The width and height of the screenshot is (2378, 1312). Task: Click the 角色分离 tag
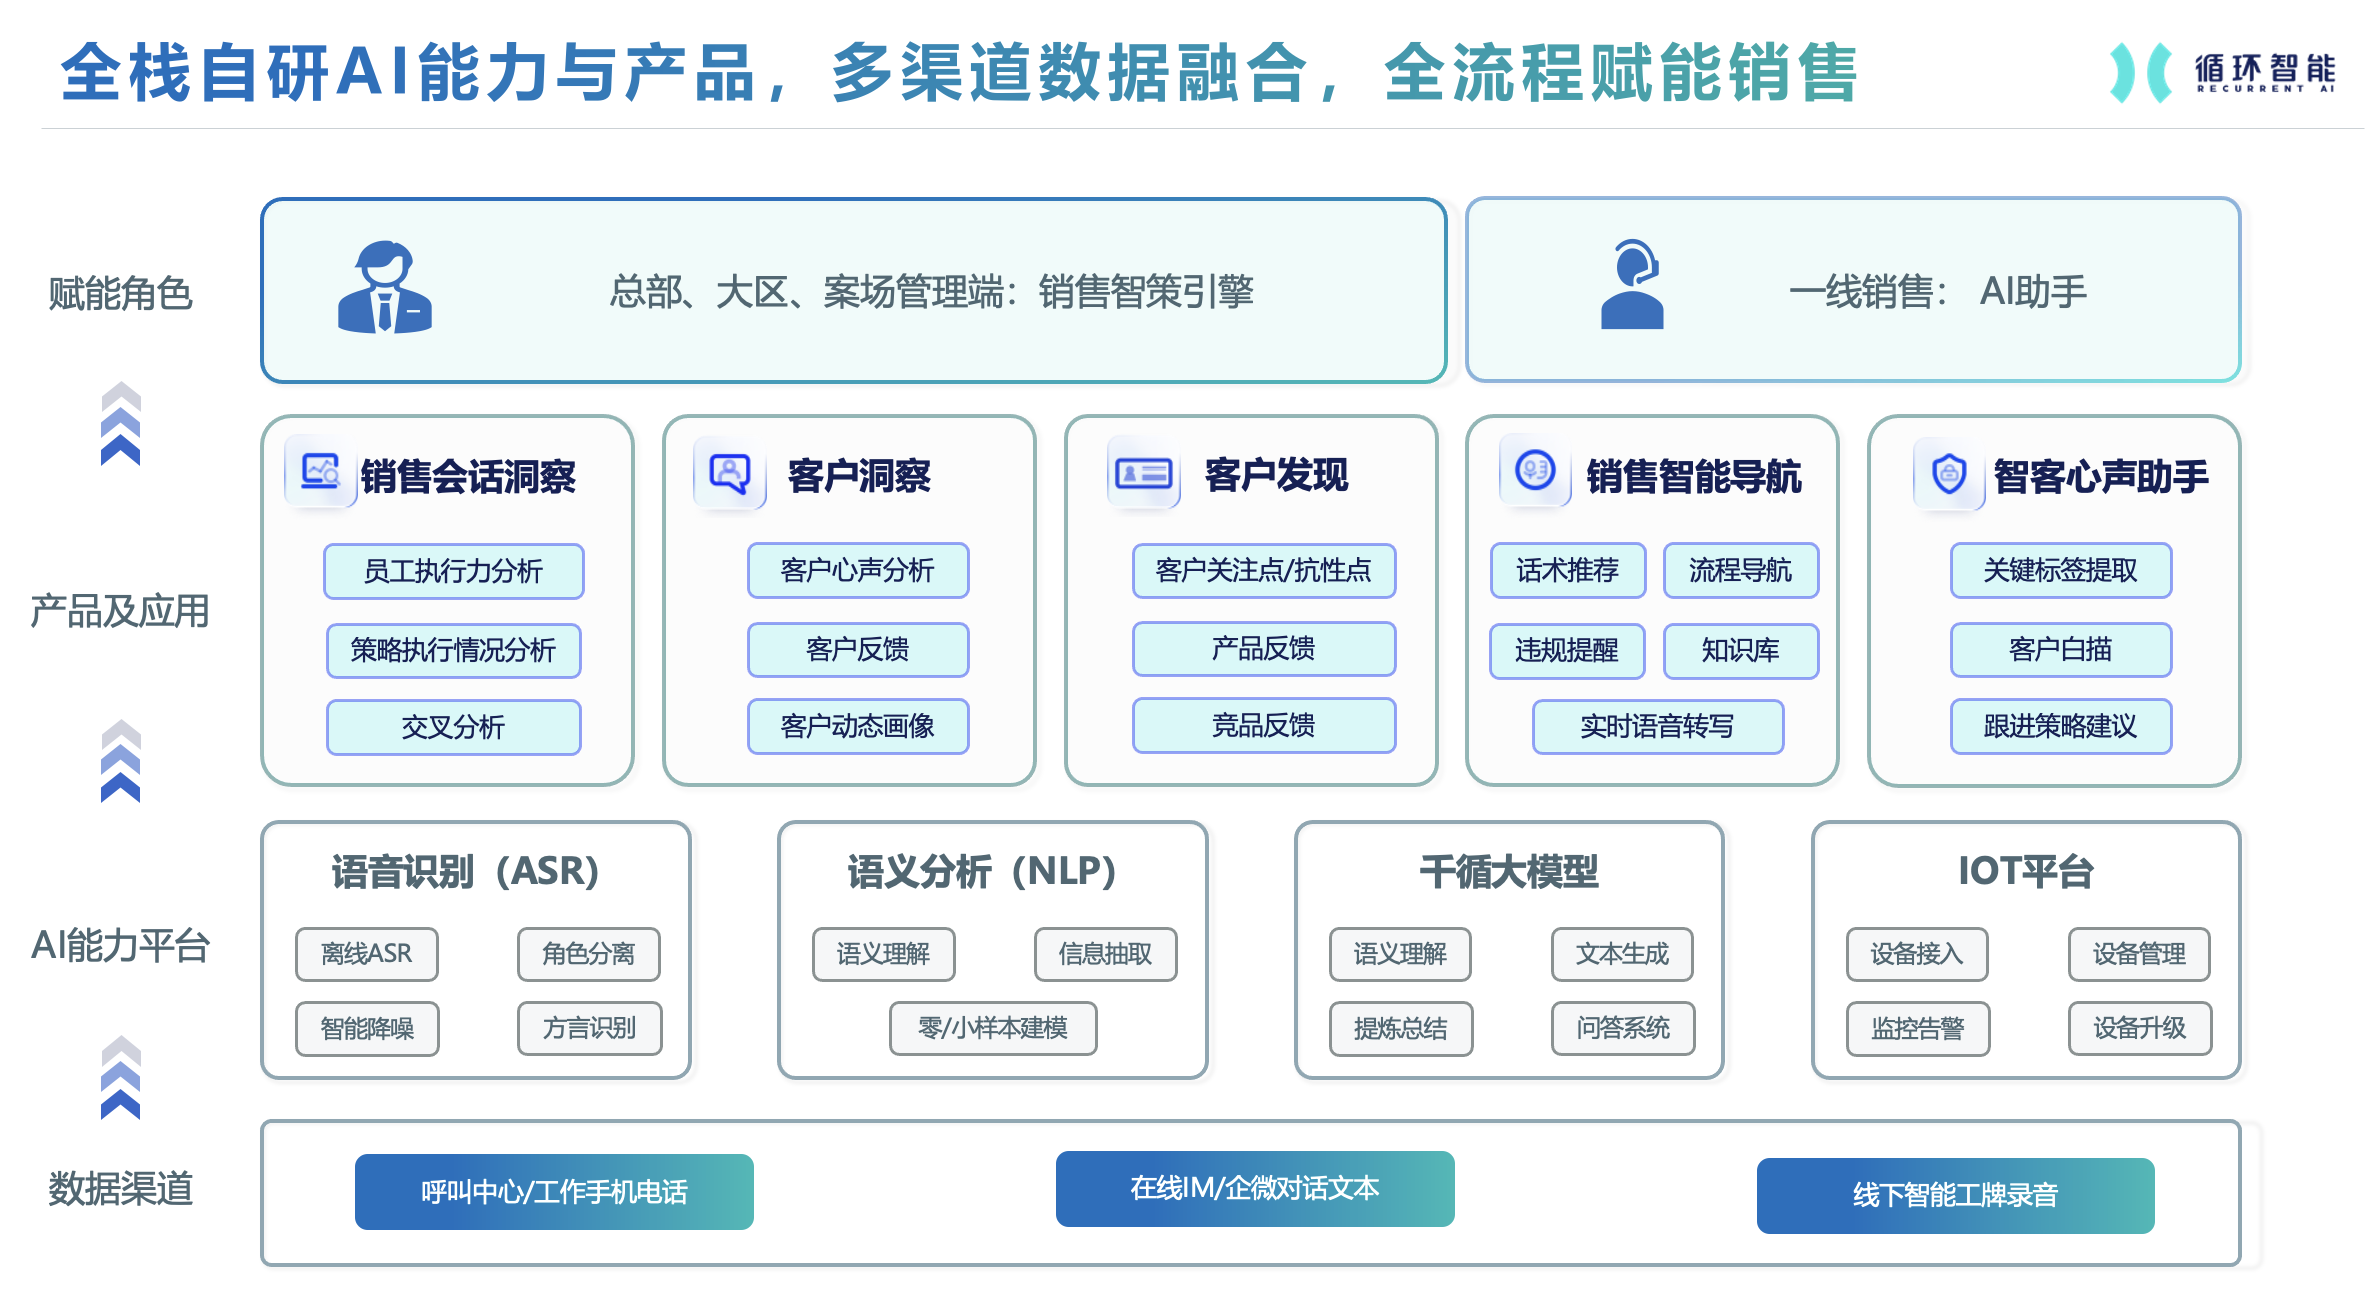point(589,954)
